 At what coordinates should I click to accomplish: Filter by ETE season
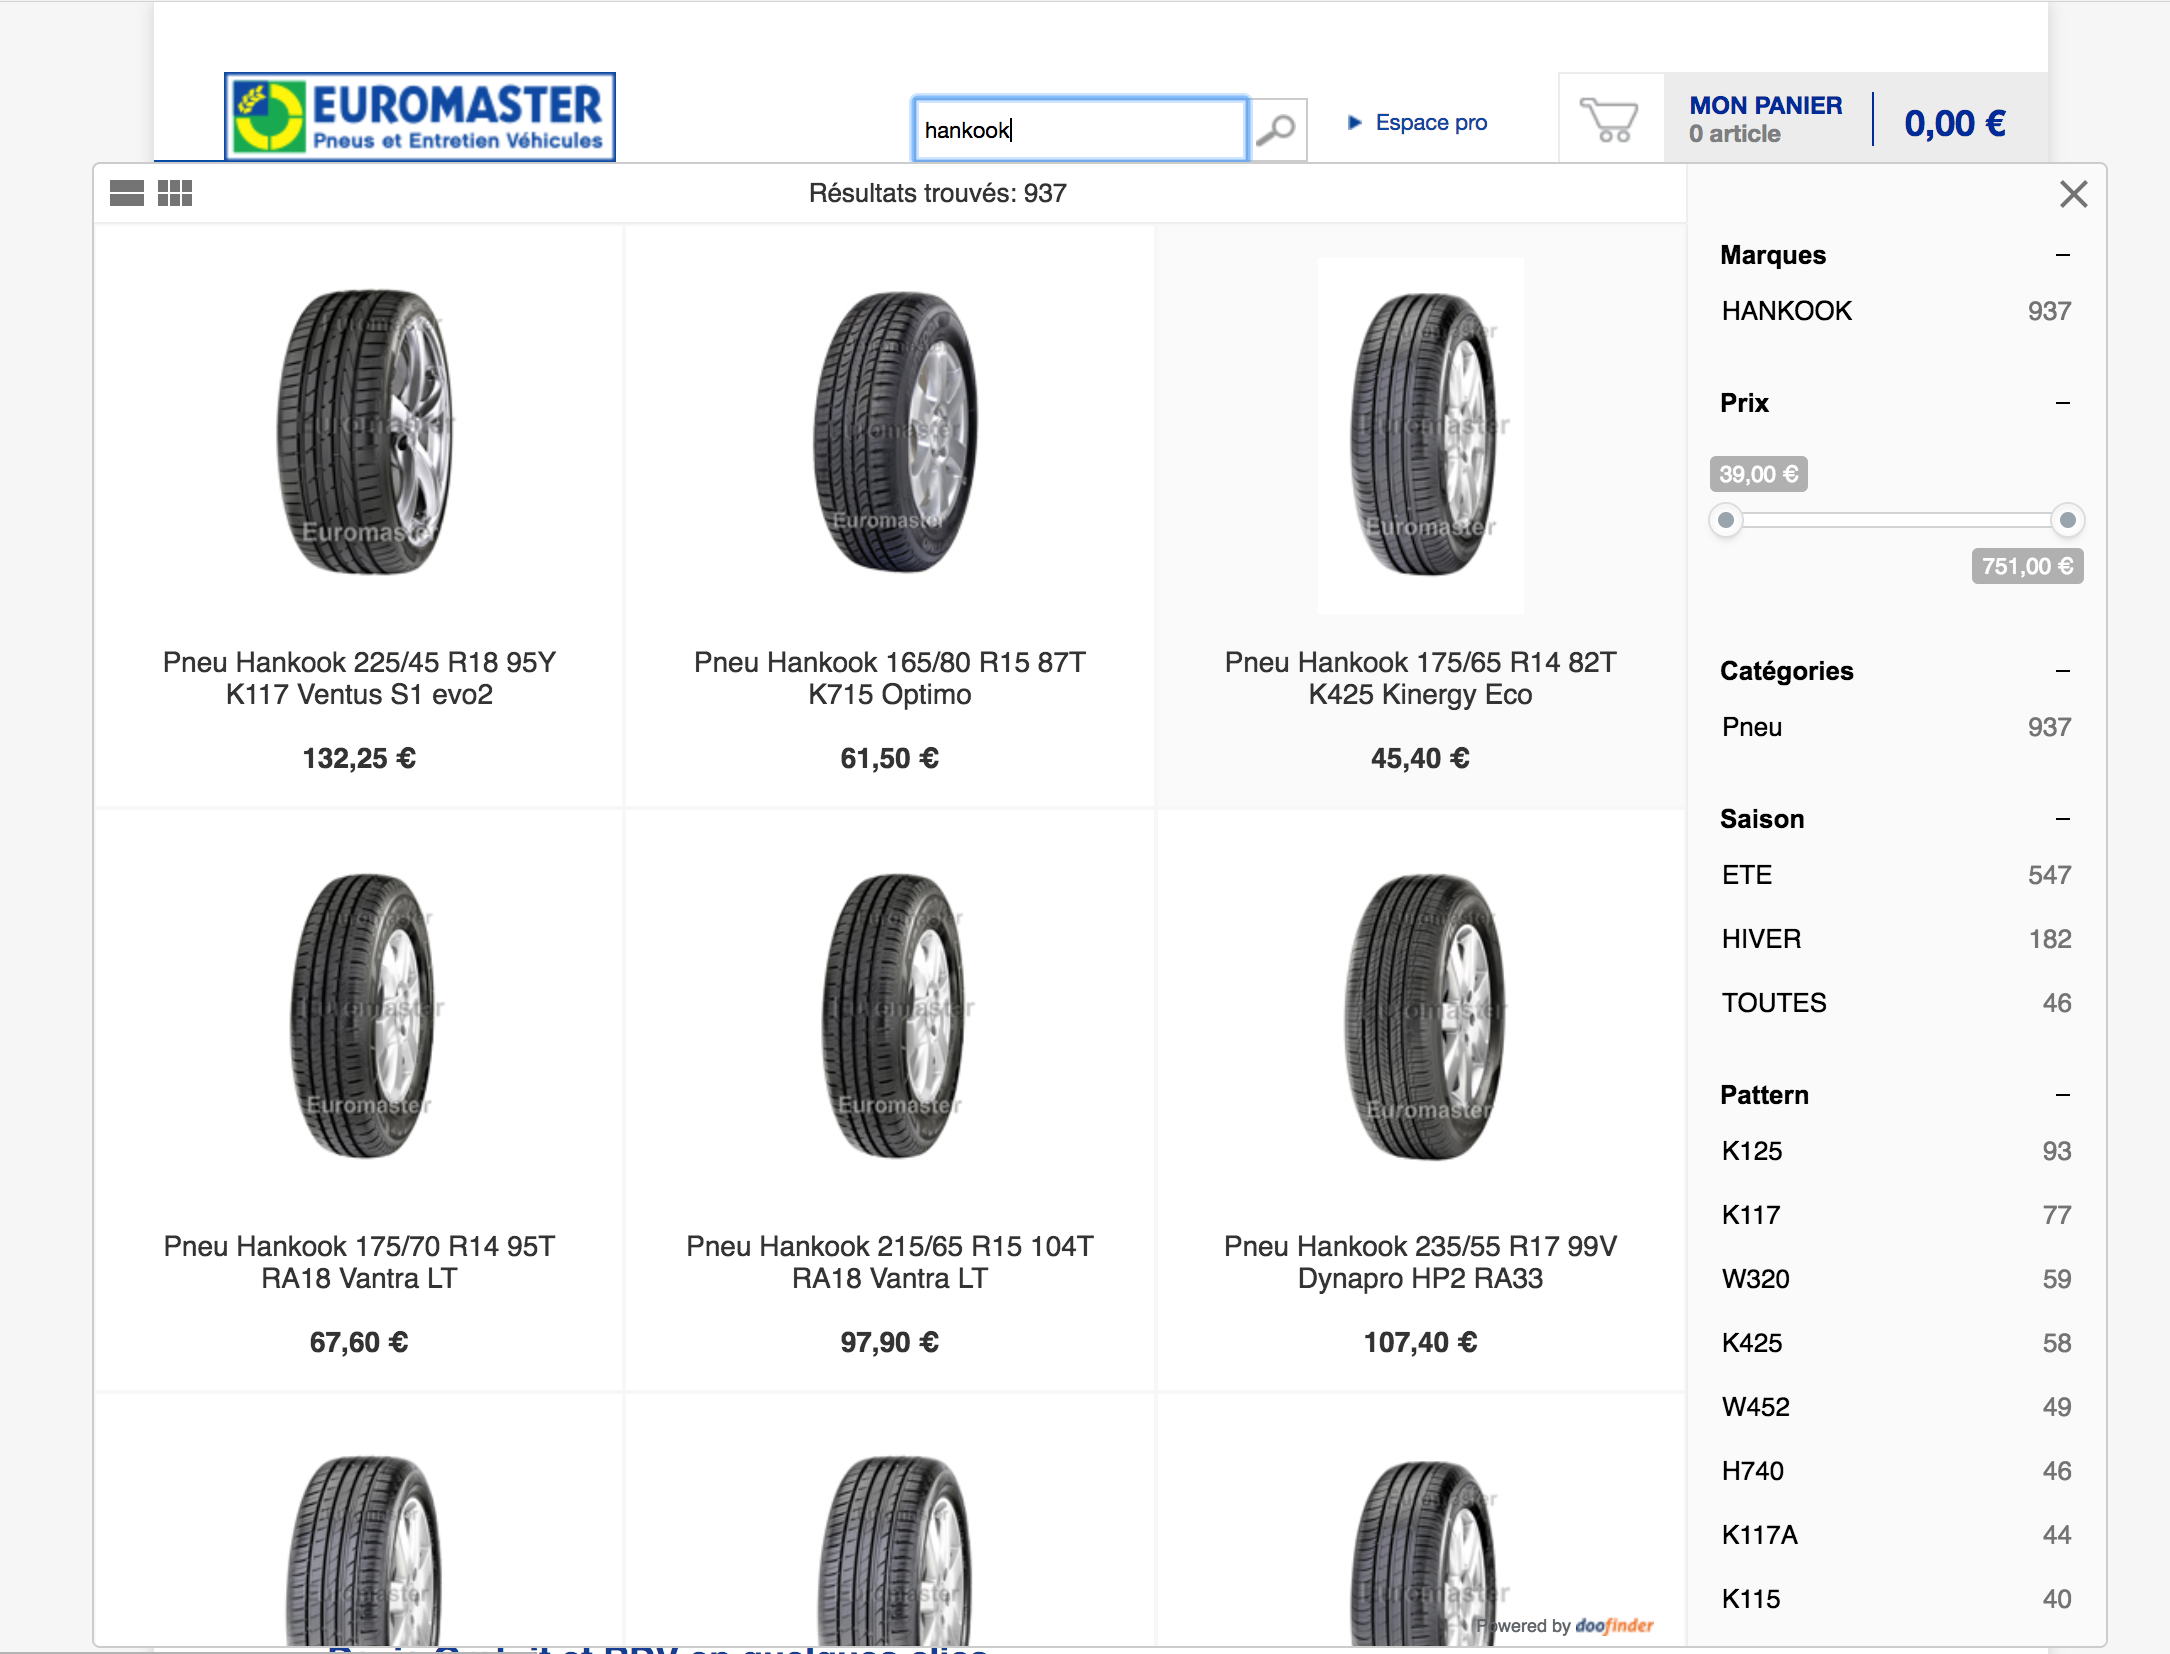click(1896, 875)
